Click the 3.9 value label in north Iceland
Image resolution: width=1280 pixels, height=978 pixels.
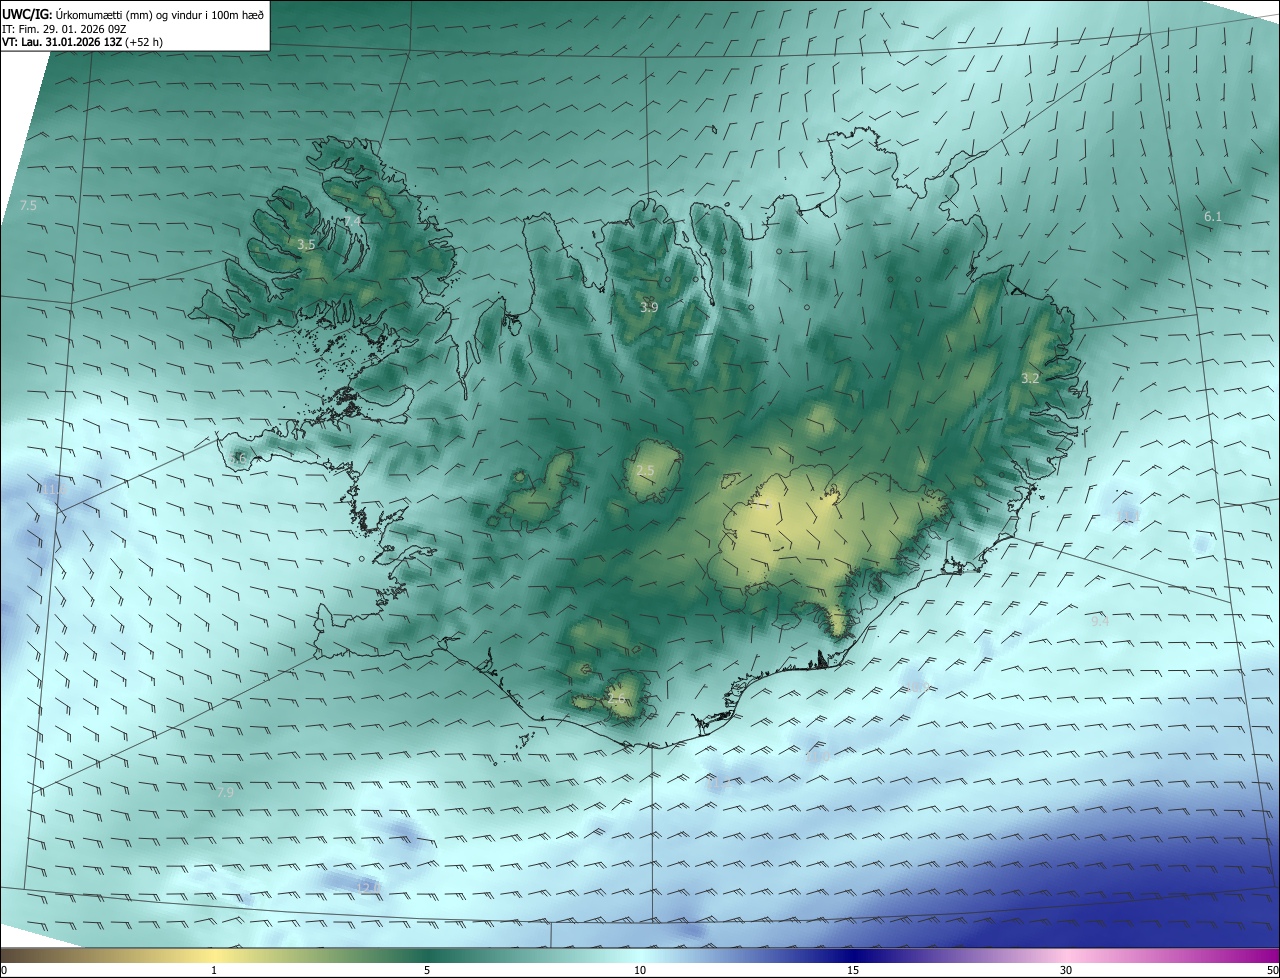649,307
